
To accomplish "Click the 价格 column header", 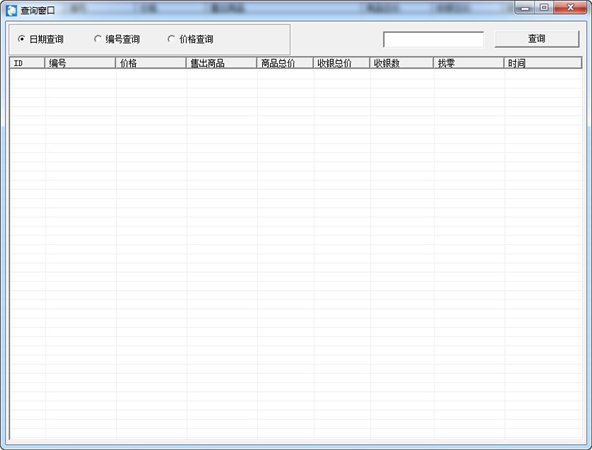I will pyautogui.click(x=151, y=63).
